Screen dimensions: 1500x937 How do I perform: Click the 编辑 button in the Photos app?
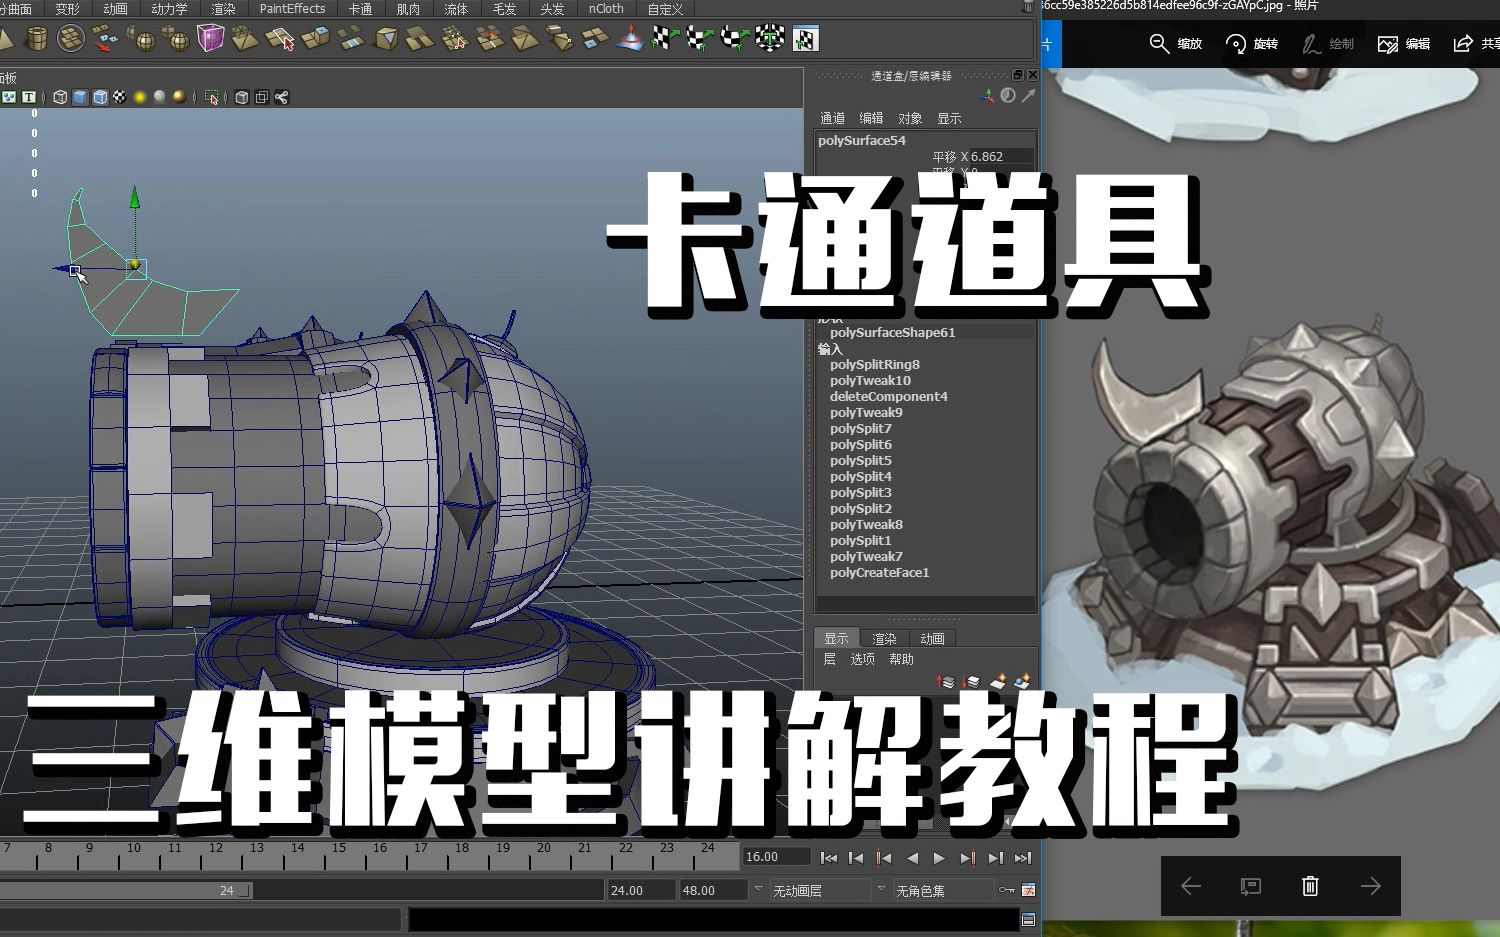(1403, 43)
